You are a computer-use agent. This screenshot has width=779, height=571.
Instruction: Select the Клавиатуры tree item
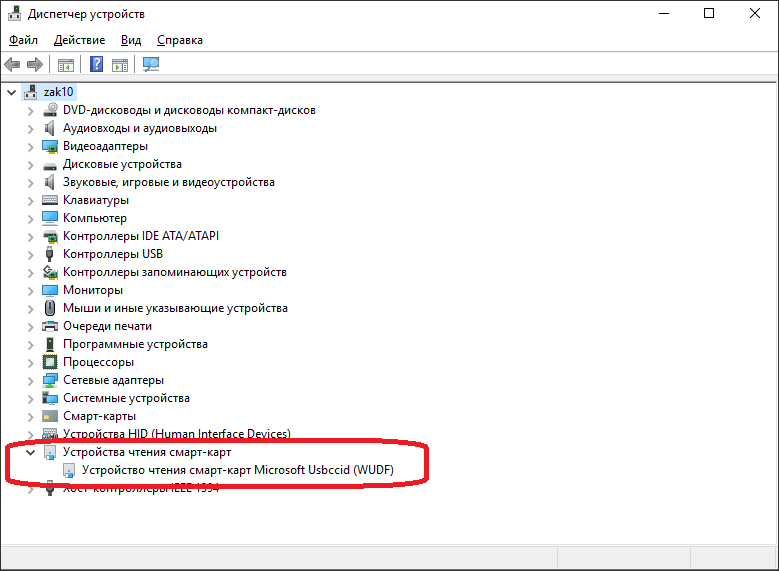click(95, 200)
